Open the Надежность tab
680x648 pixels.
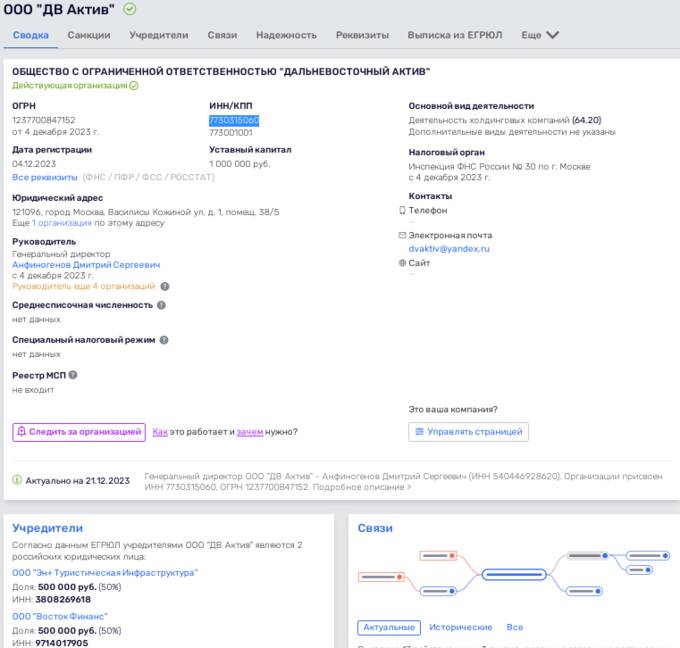point(286,35)
